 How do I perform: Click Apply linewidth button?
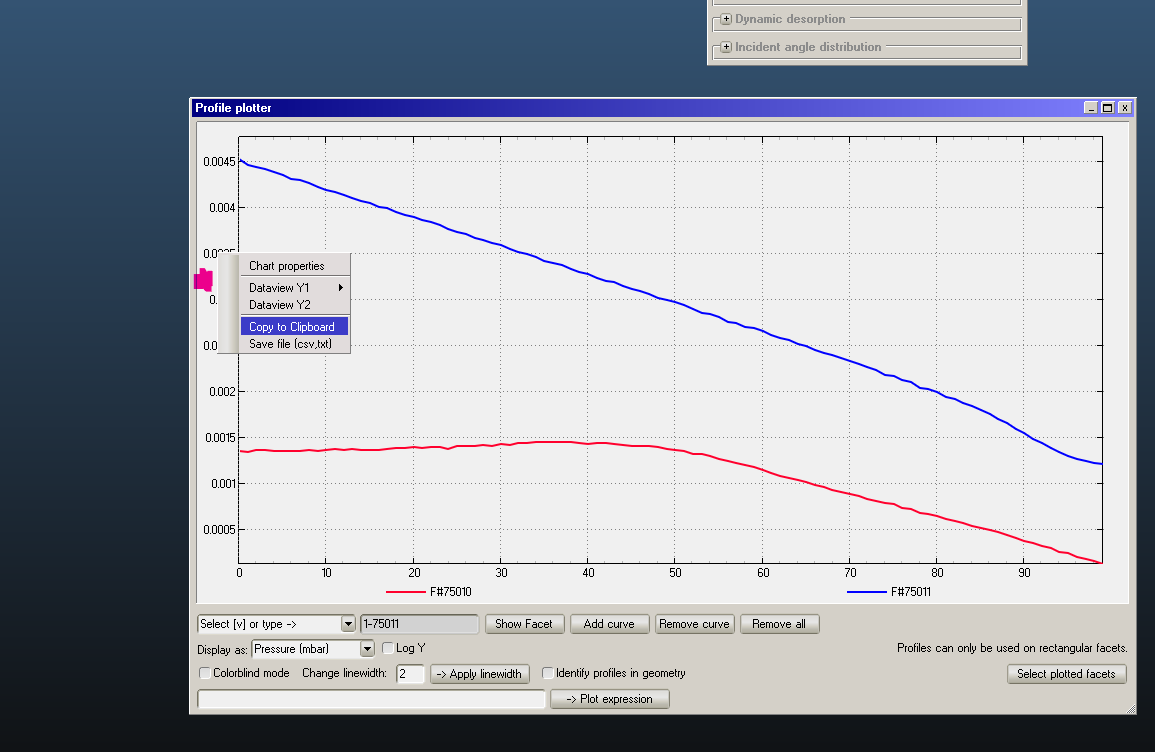(x=479, y=674)
